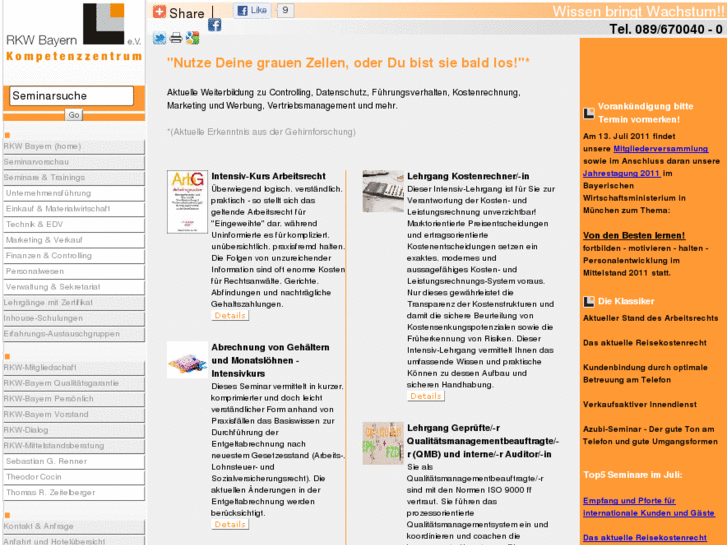The height and width of the screenshot is (545, 727).
Task: Open the Jahrestagung 2011 link
Action: click(621, 173)
